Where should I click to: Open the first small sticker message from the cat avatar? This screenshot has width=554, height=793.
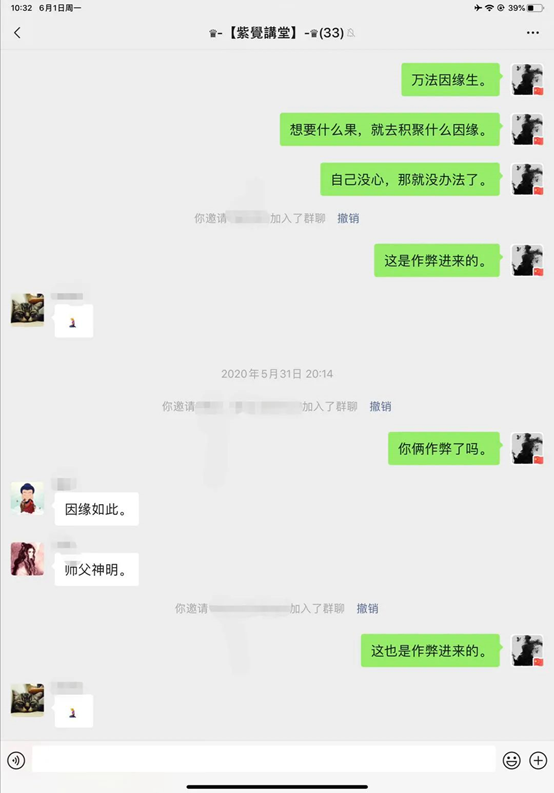click(x=73, y=321)
